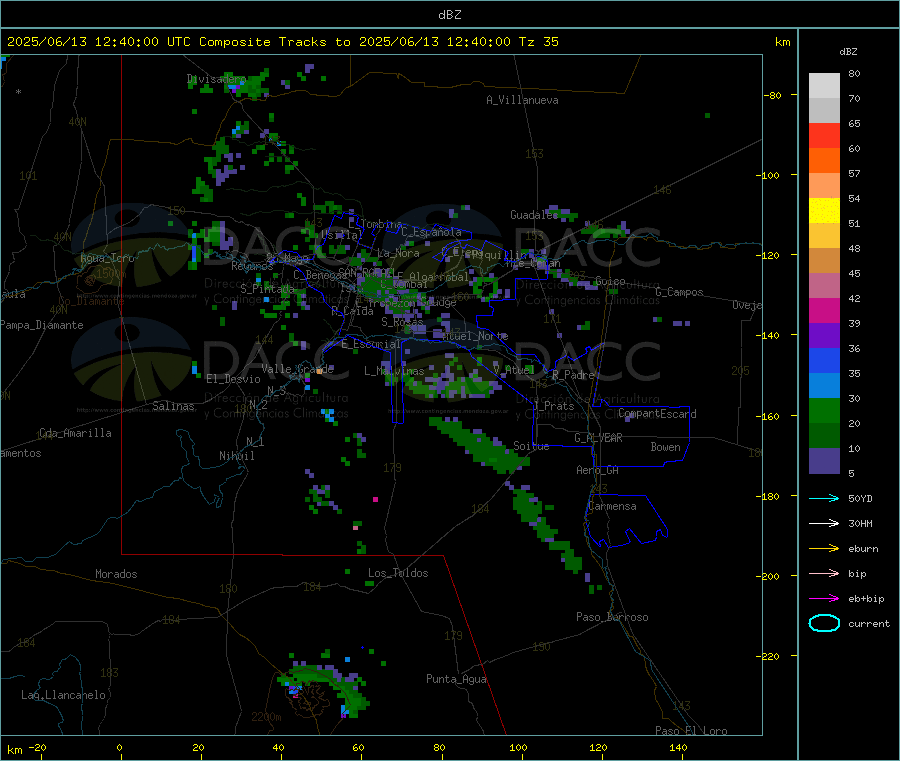Click the 'Salinas' location label
The width and height of the screenshot is (900, 761).
click(x=173, y=406)
